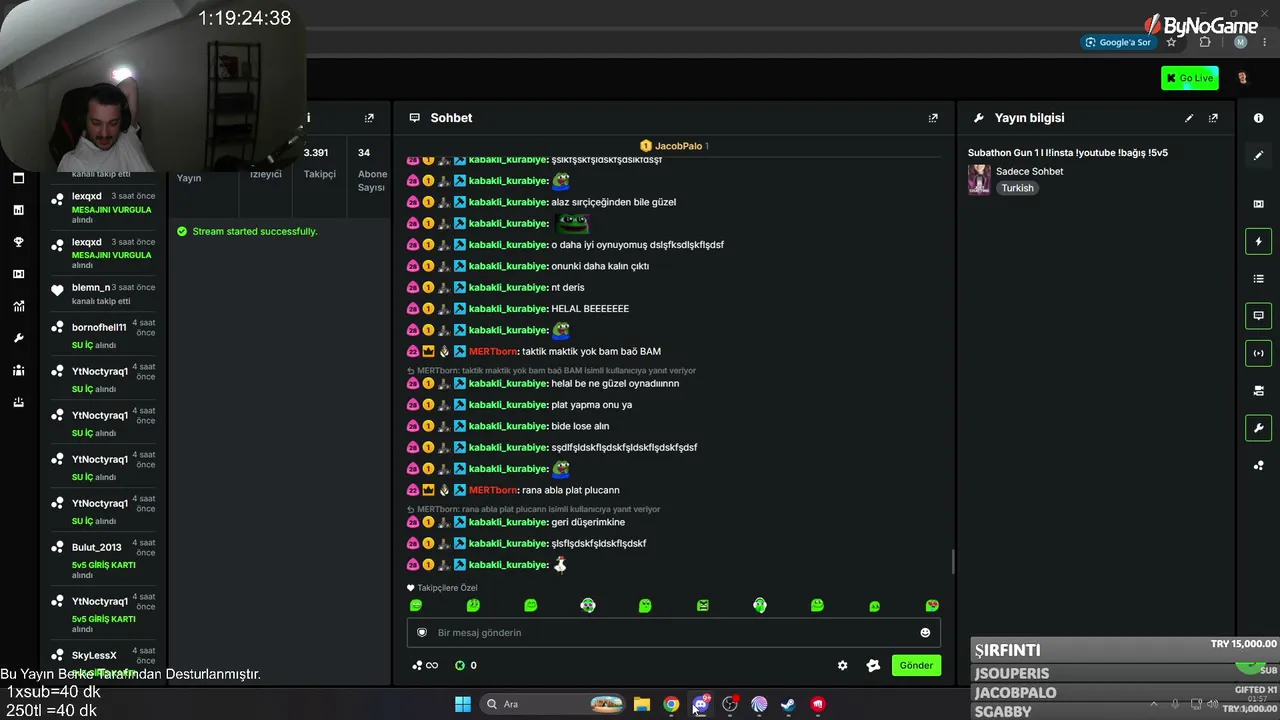The height and width of the screenshot is (720, 1280).
Task: Toggle the lightning bolt quick actions panel
Action: [x=1258, y=241]
